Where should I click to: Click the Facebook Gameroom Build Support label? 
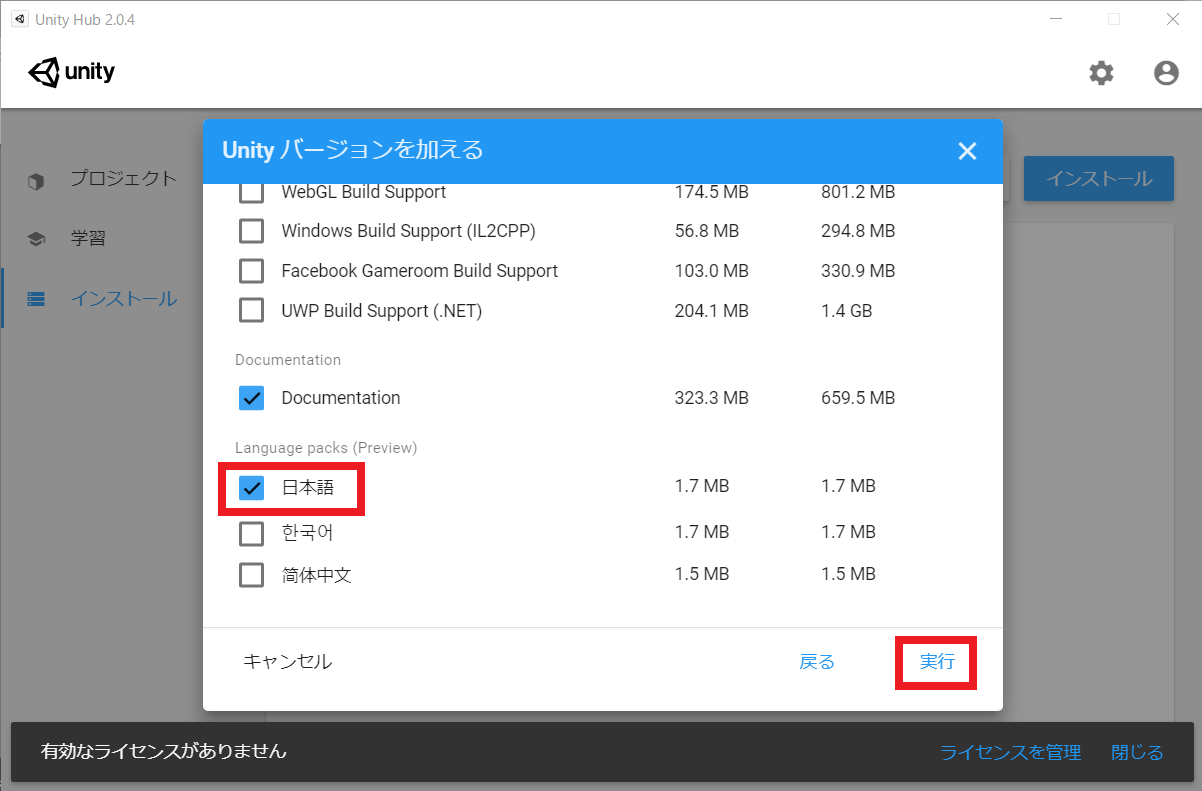(420, 271)
